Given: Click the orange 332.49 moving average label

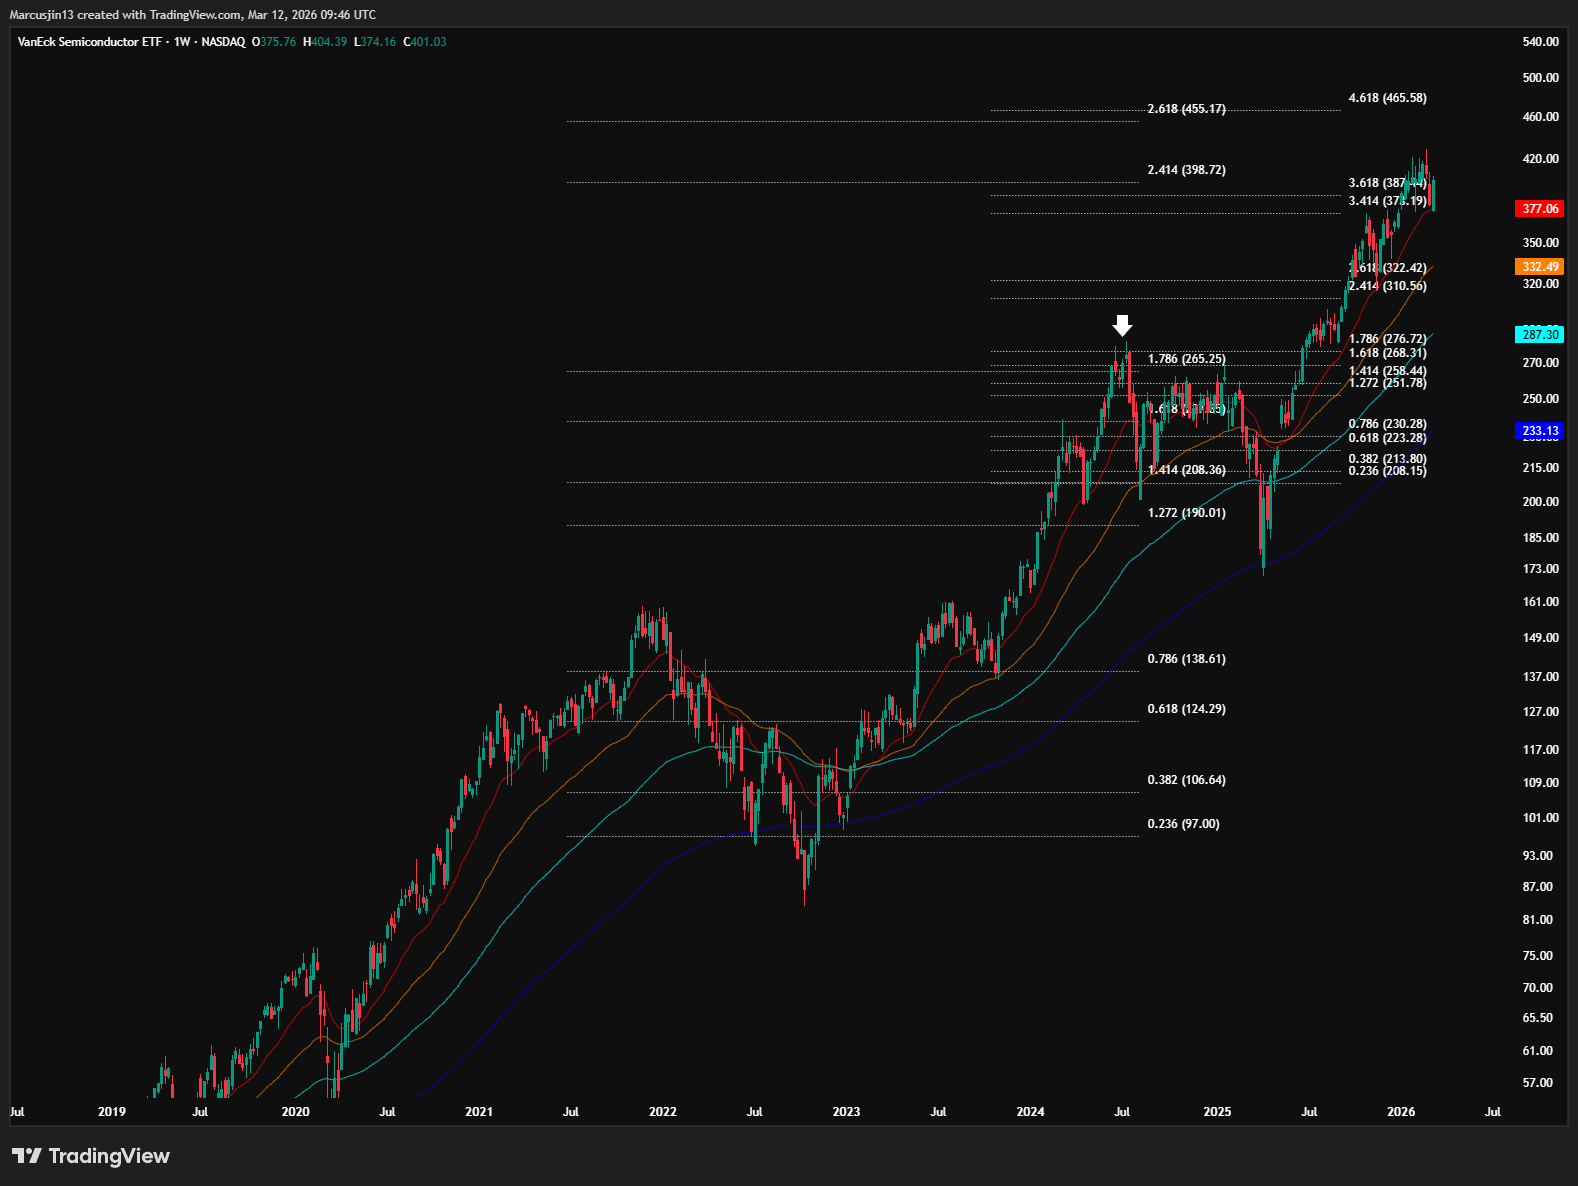Looking at the screenshot, I should (x=1540, y=267).
